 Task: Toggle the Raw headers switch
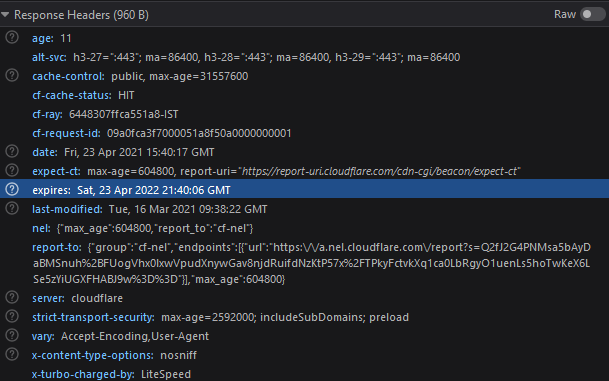(593, 14)
